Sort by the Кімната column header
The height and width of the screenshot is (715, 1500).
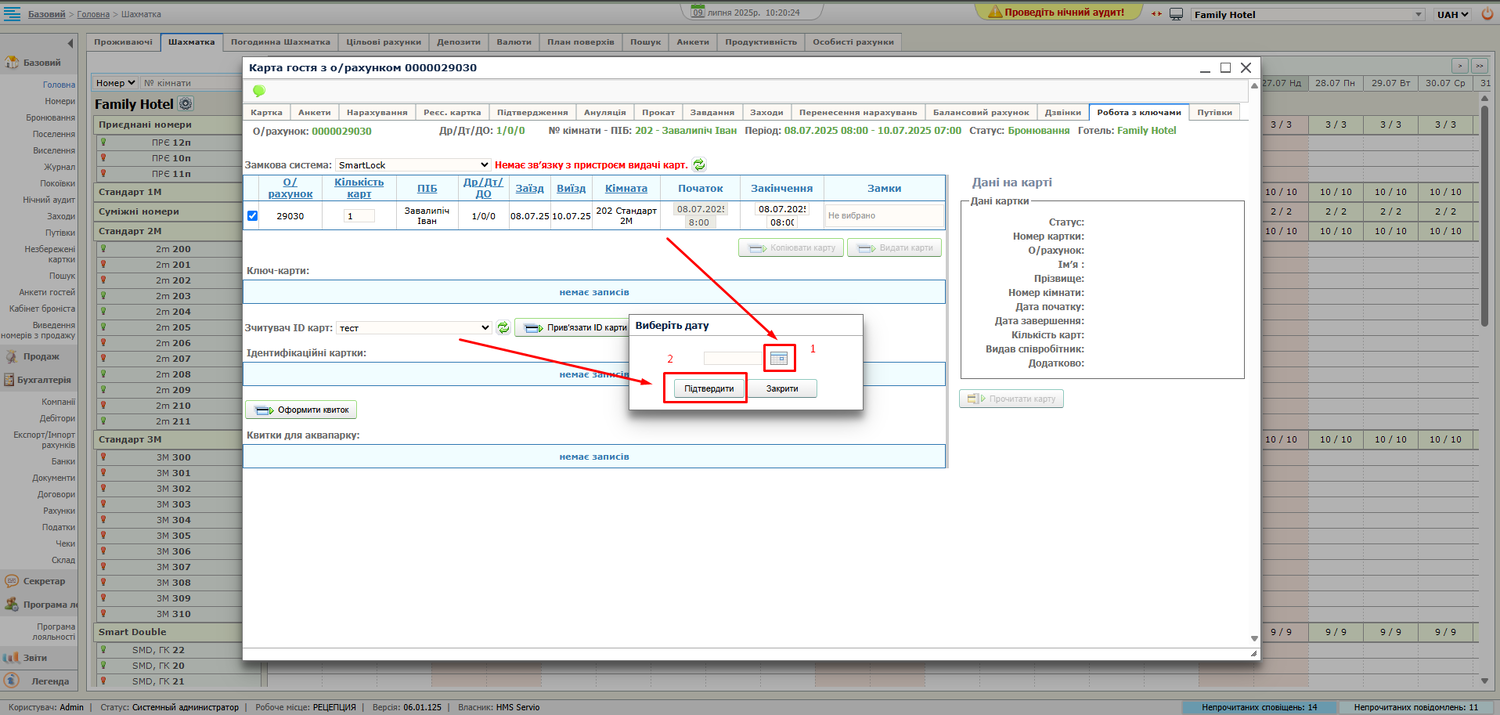[626, 188]
